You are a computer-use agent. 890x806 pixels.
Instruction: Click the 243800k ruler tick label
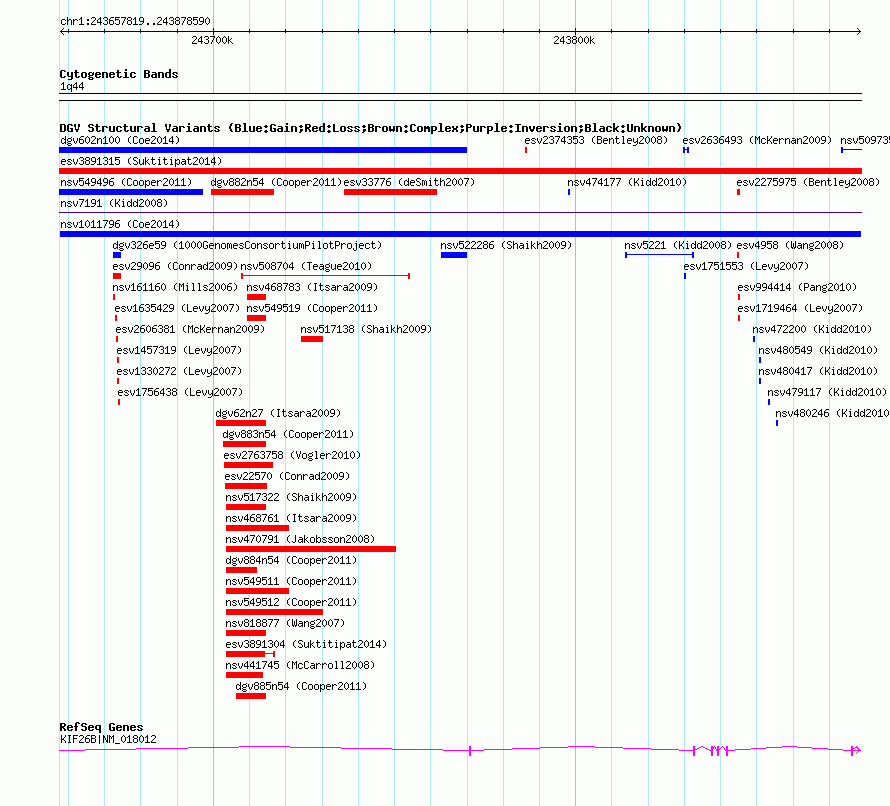[574, 40]
